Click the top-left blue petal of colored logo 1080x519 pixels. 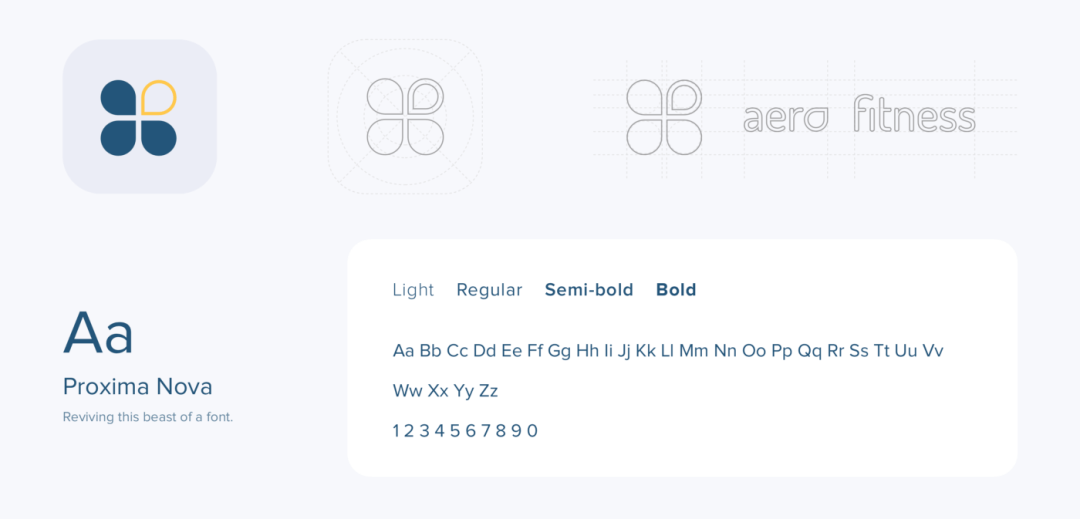(x=119, y=97)
